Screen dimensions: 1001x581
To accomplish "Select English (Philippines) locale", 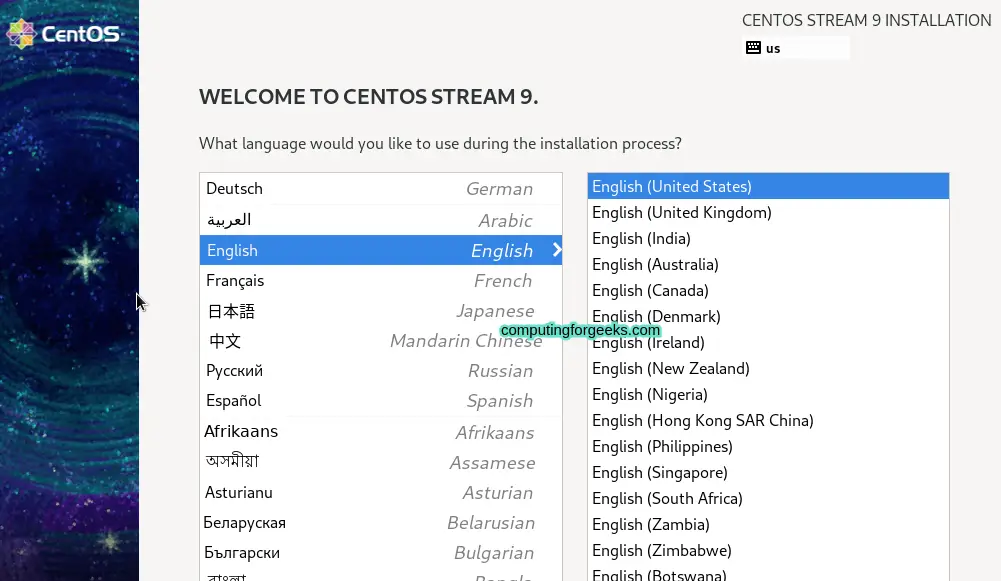I will click(768, 447).
